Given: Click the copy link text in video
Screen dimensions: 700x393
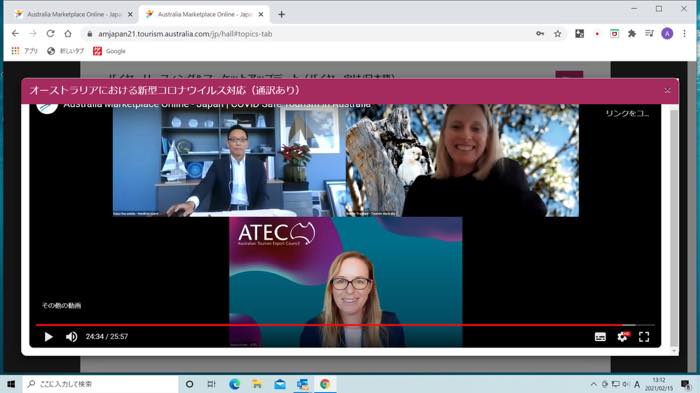Looking at the screenshot, I should [627, 113].
